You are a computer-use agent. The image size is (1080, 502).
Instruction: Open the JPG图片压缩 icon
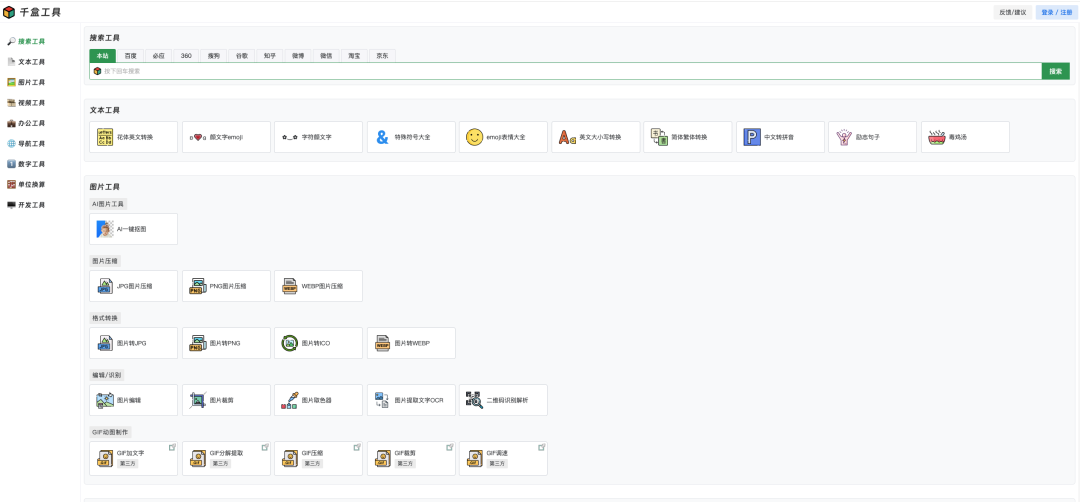pyautogui.click(x=105, y=286)
